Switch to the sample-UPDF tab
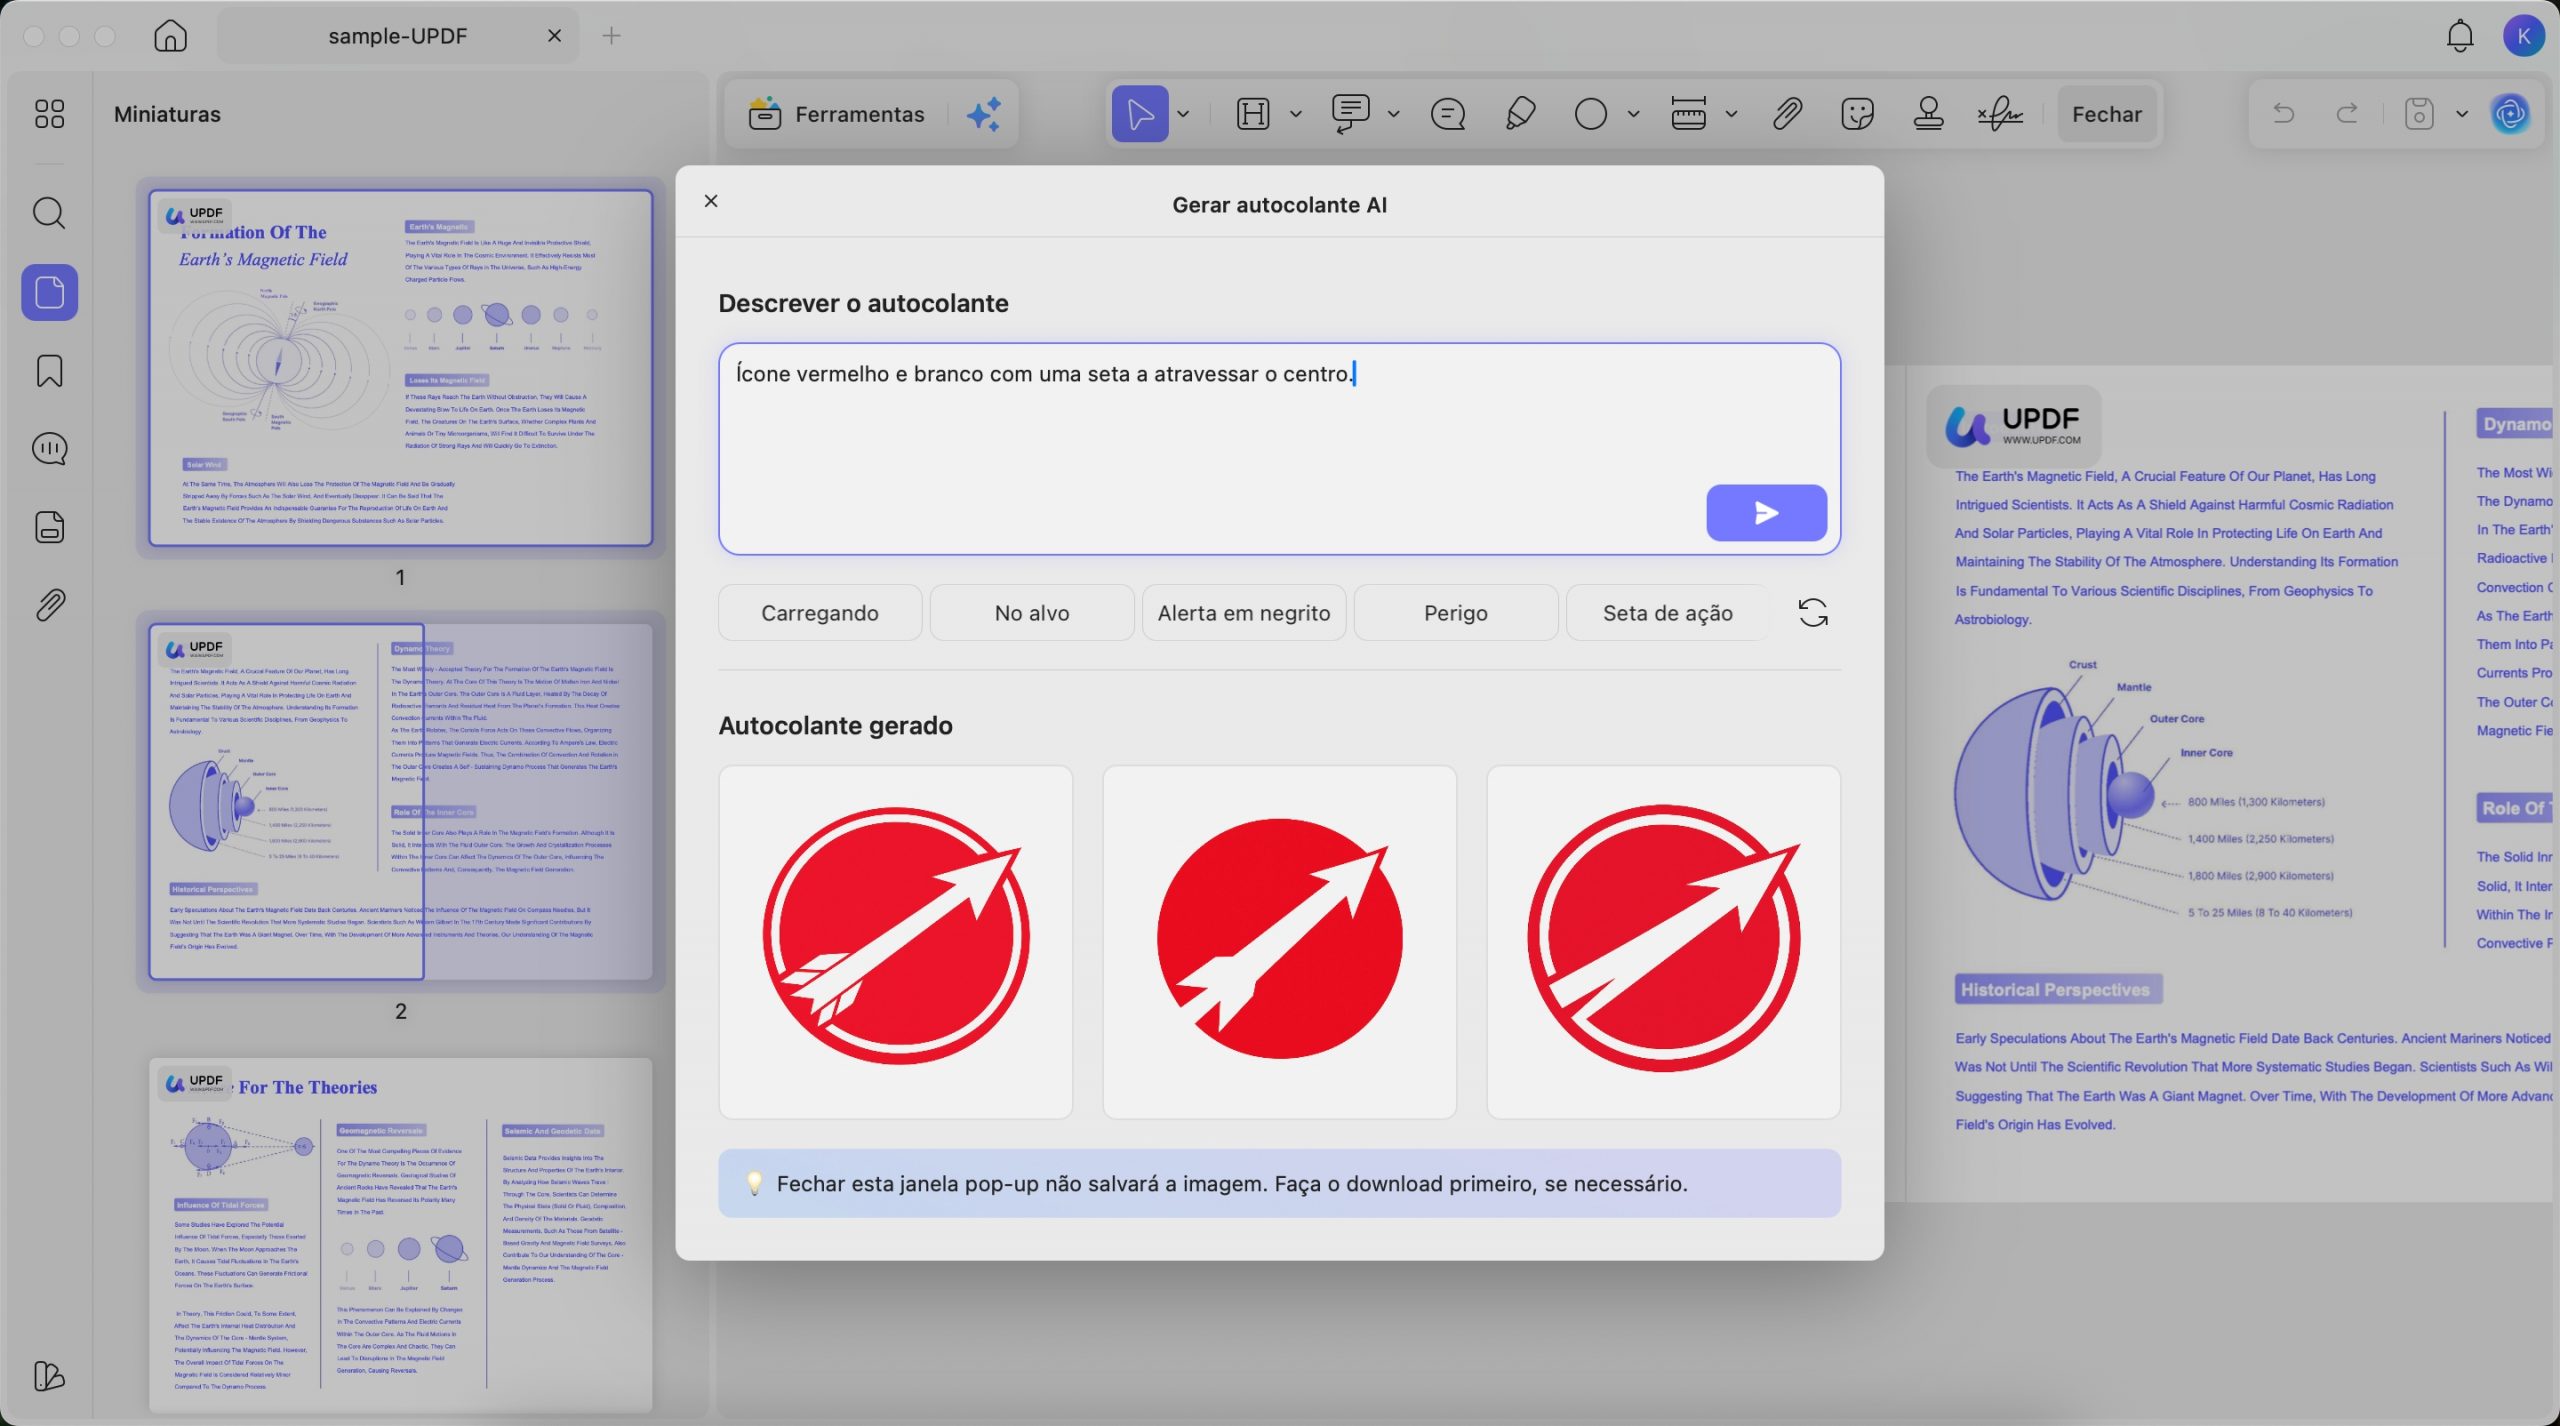This screenshot has width=2560, height=1426. (x=397, y=36)
